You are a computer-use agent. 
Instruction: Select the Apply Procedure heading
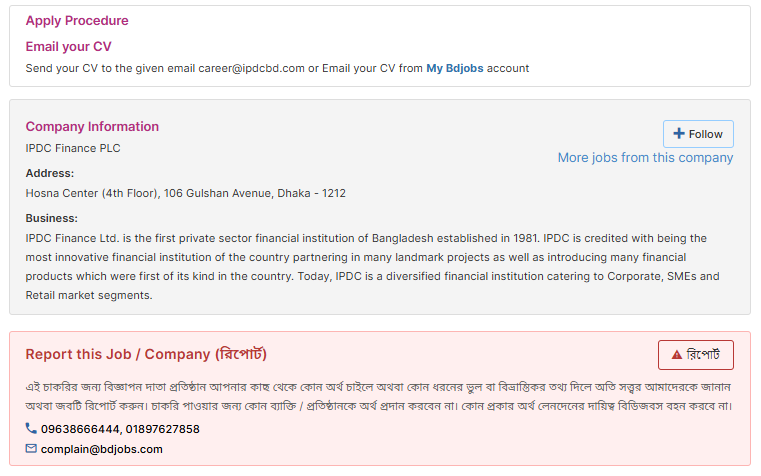click(x=77, y=20)
